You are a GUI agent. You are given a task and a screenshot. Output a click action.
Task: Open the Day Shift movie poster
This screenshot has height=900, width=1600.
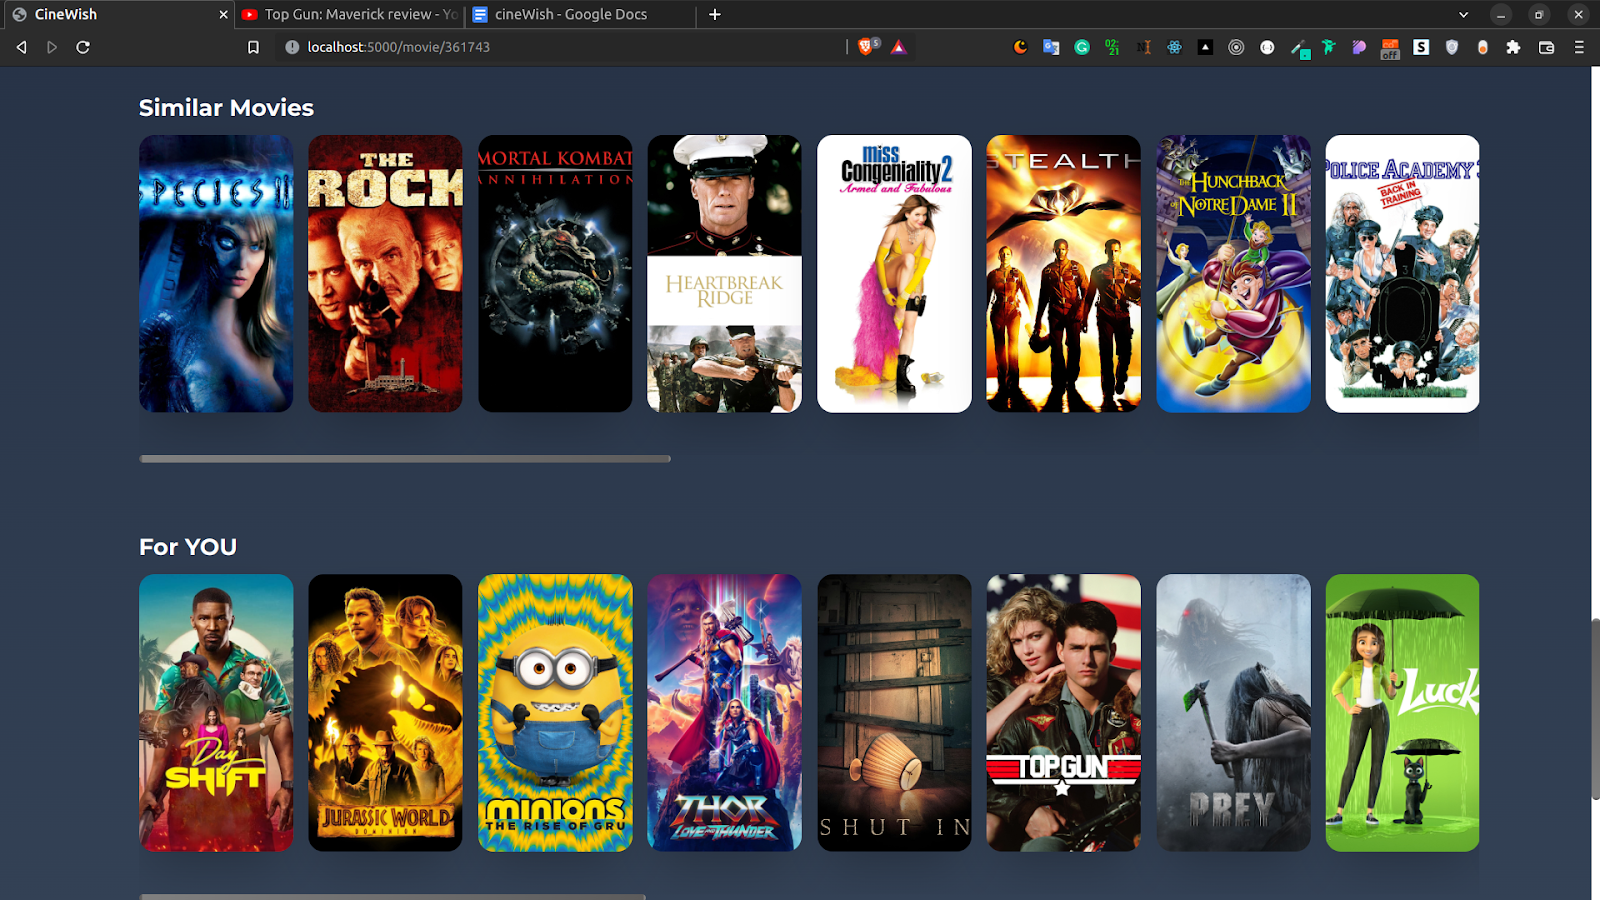(x=216, y=713)
